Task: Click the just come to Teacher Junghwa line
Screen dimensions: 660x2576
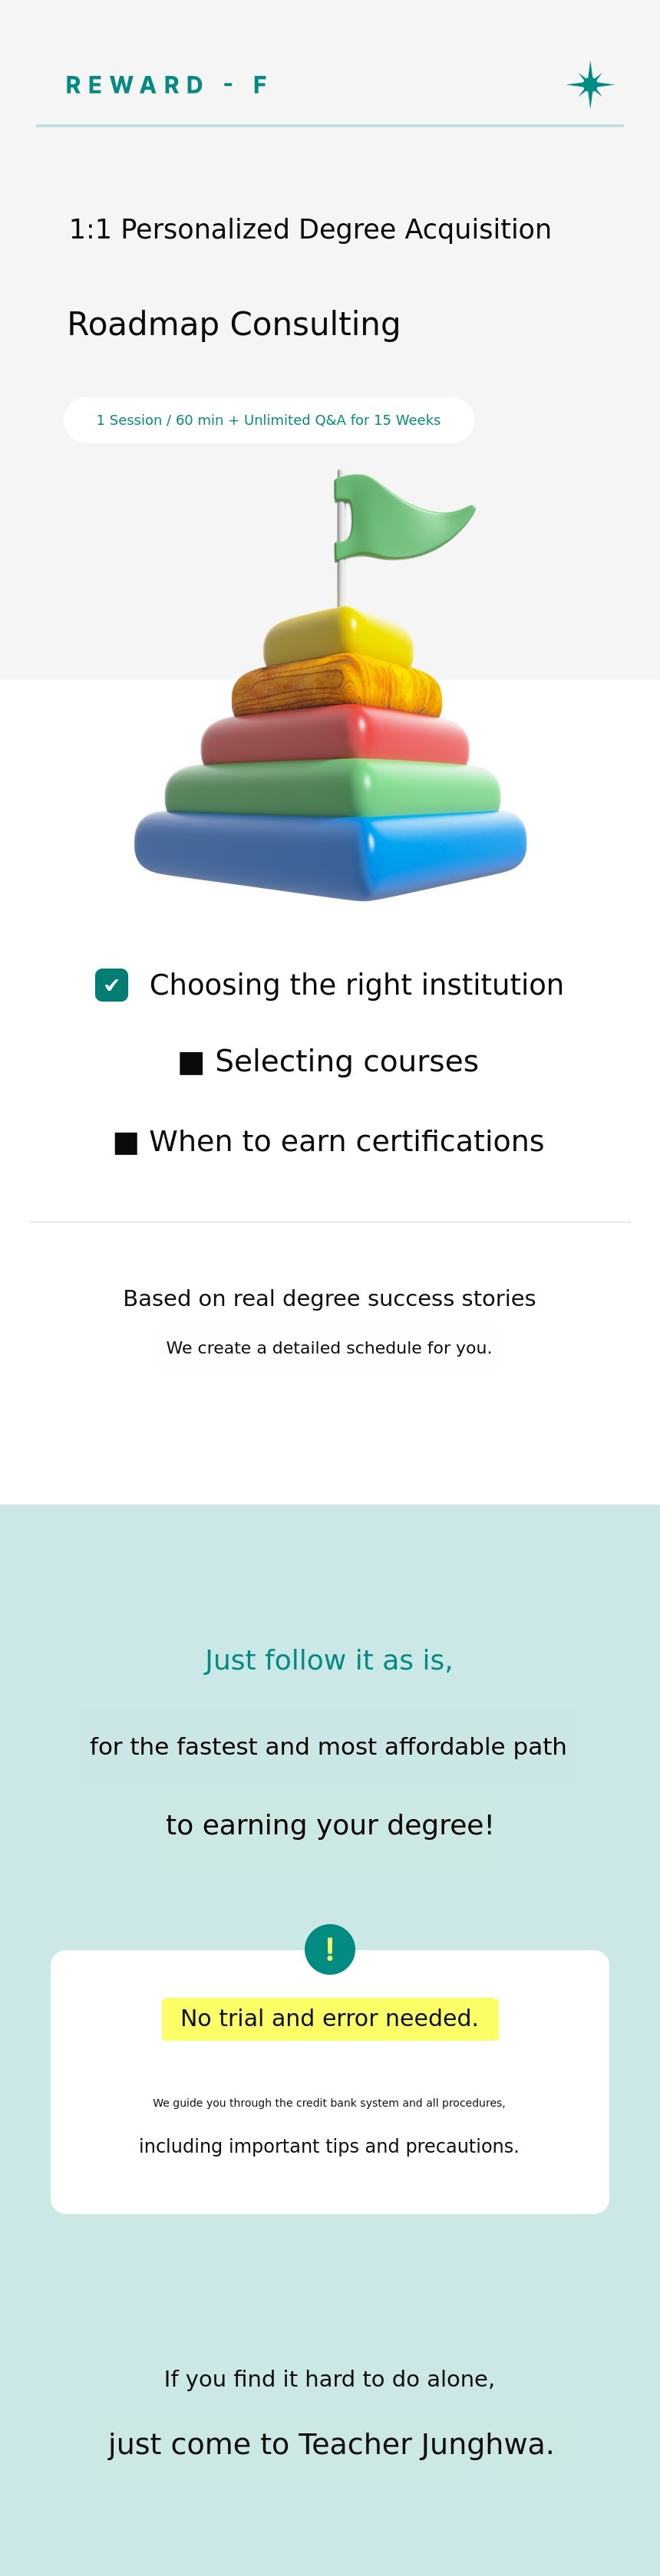Action: tap(330, 2444)
